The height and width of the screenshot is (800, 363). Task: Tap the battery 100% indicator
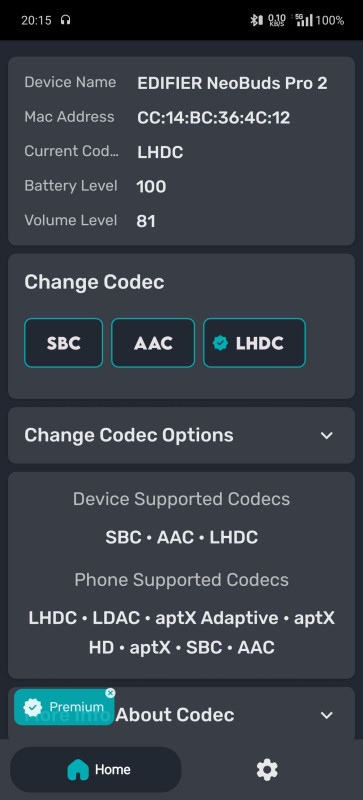[330, 20]
